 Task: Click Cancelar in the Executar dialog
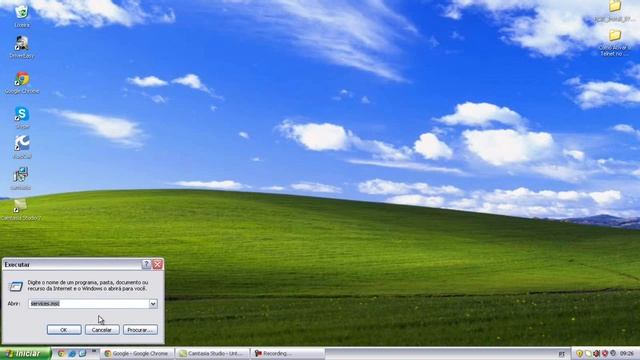pos(102,329)
